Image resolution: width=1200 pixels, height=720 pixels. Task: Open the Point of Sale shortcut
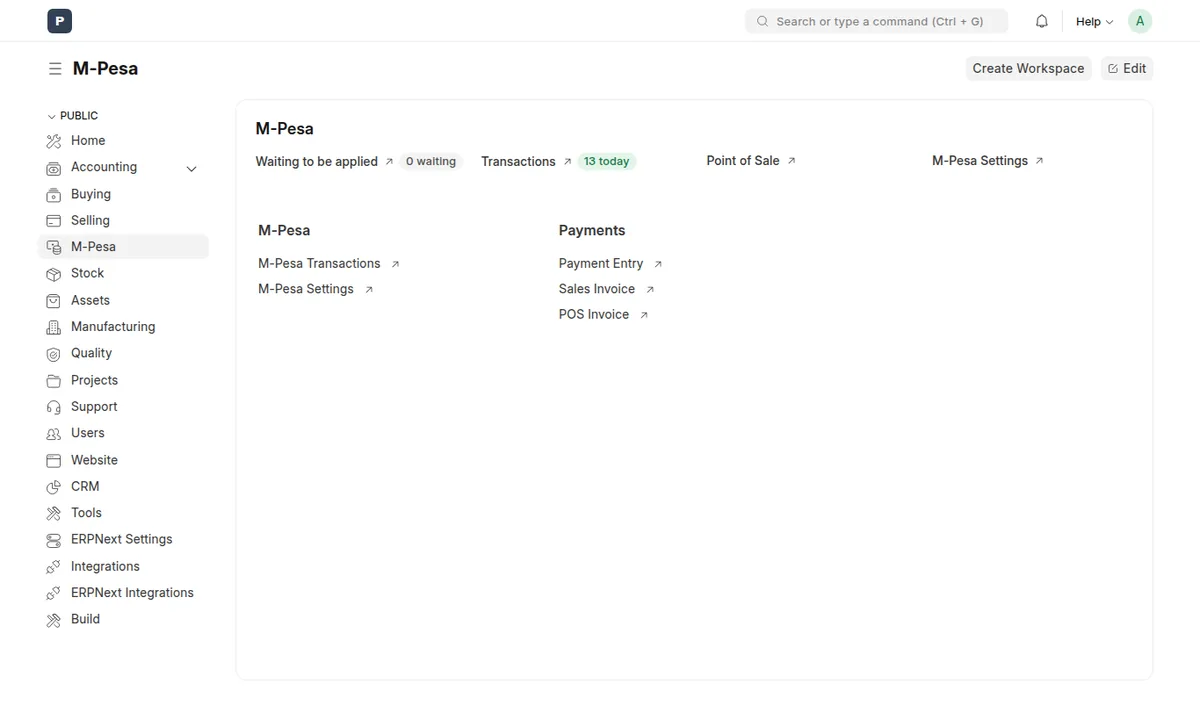point(743,161)
